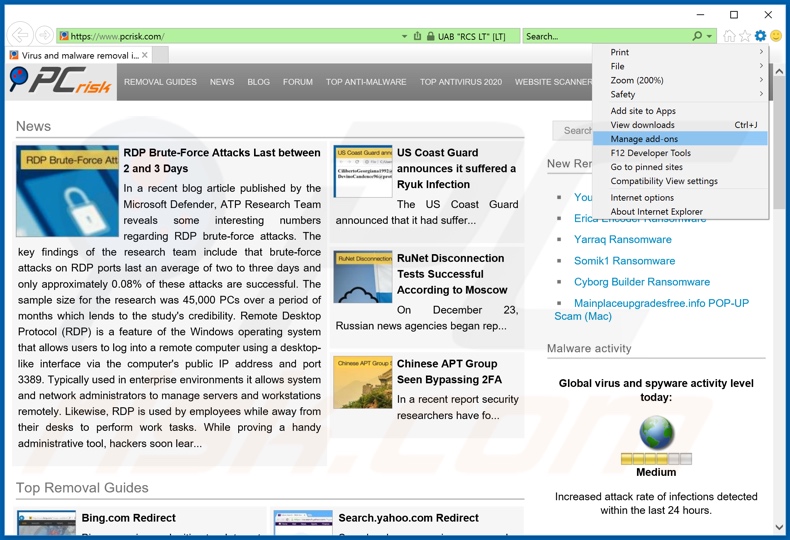Screen dimensions: 790x540
Task: Open Favorites star icon
Action: click(745, 36)
